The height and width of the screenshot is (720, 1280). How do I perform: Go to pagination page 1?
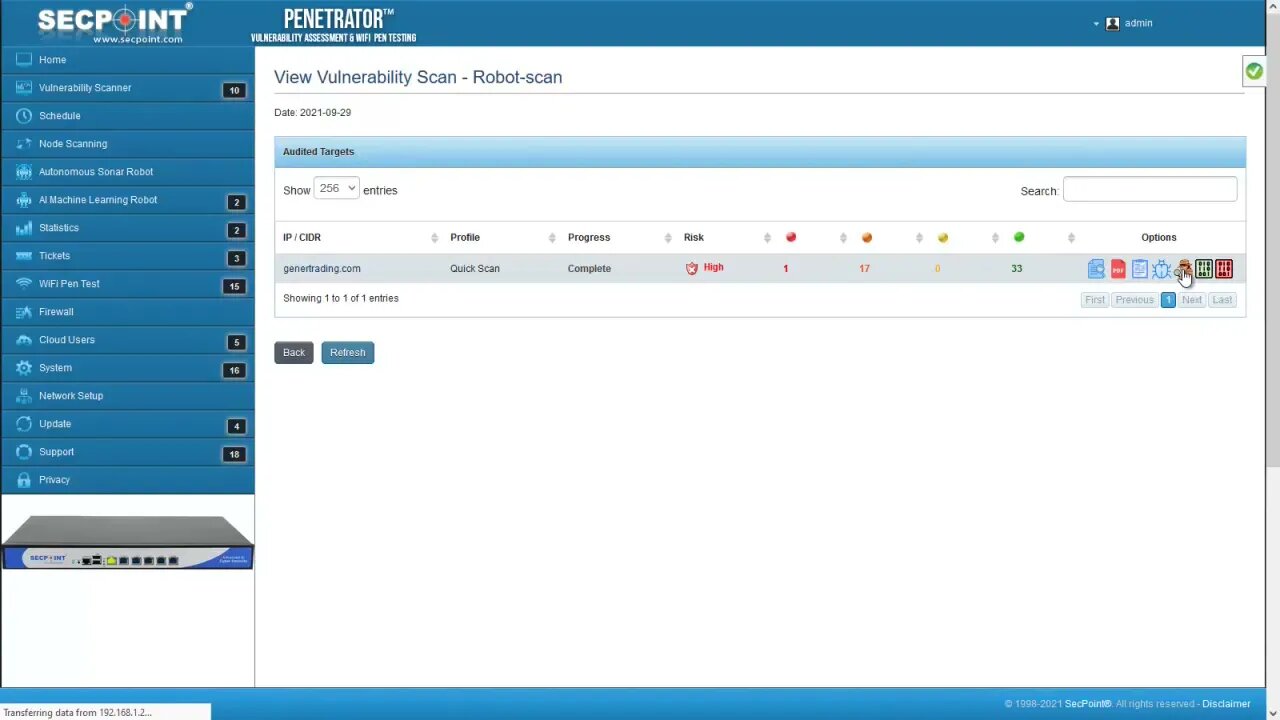[1168, 300]
